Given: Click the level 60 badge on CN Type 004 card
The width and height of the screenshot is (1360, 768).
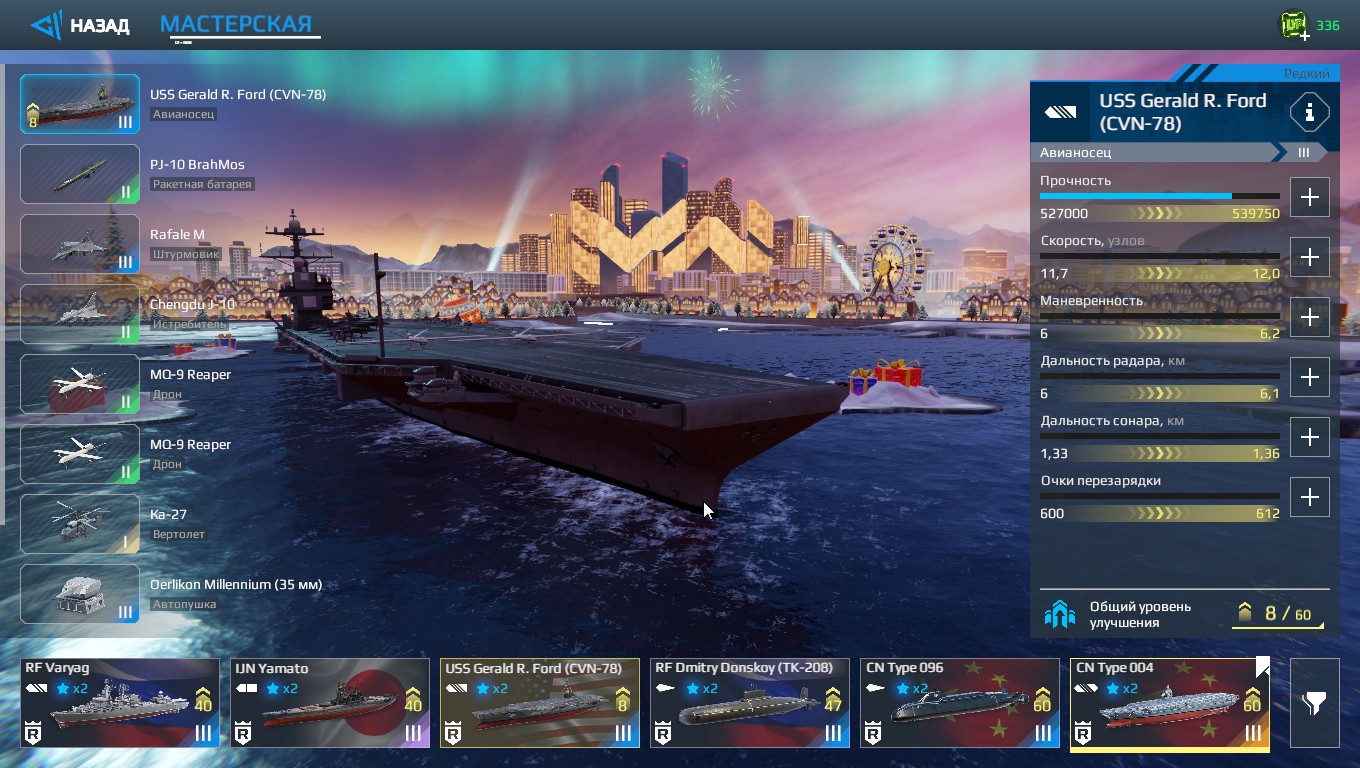Looking at the screenshot, I should [1253, 700].
